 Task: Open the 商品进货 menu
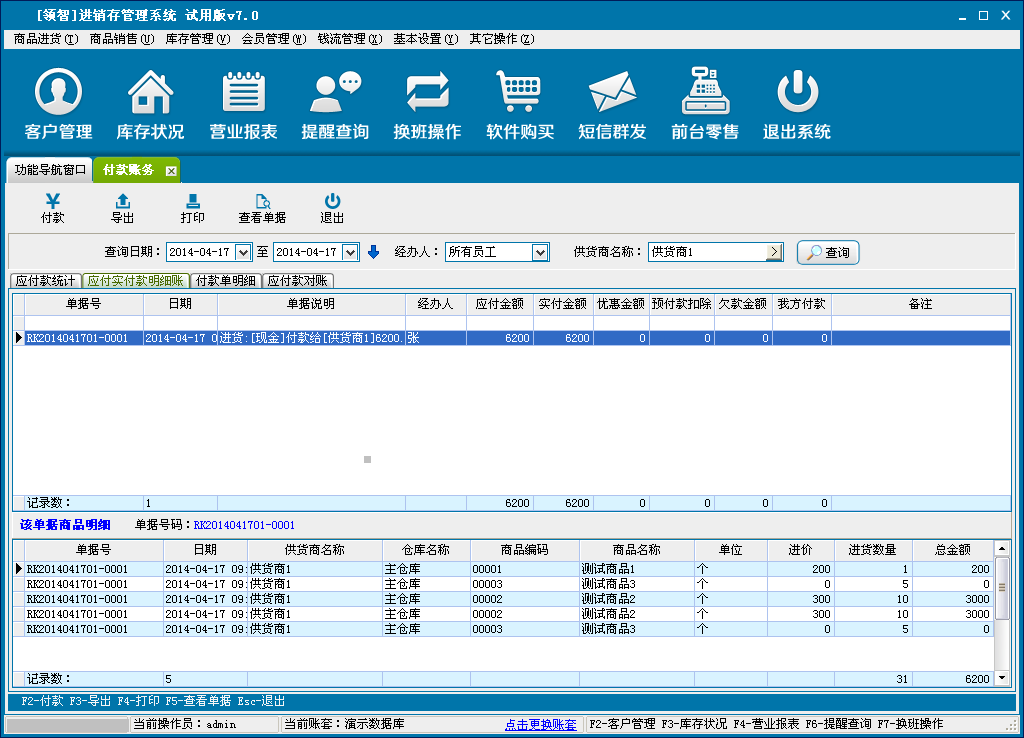click(46, 39)
